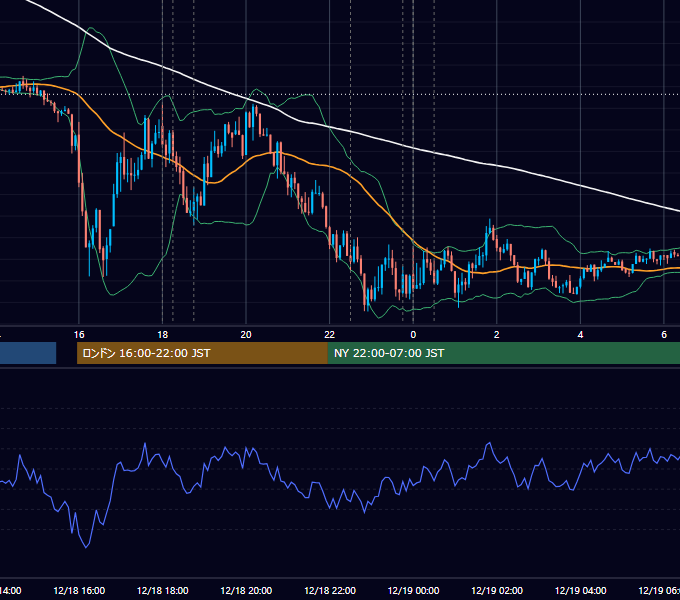680x600 pixels.
Task: Click the hour label 6 on price chart axis
Action: (664, 335)
